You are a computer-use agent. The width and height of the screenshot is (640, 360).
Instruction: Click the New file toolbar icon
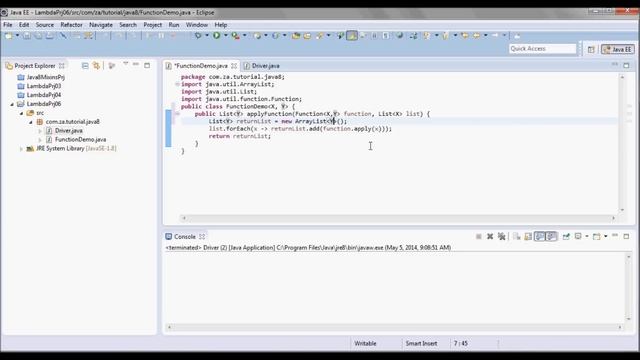click(8, 36)
